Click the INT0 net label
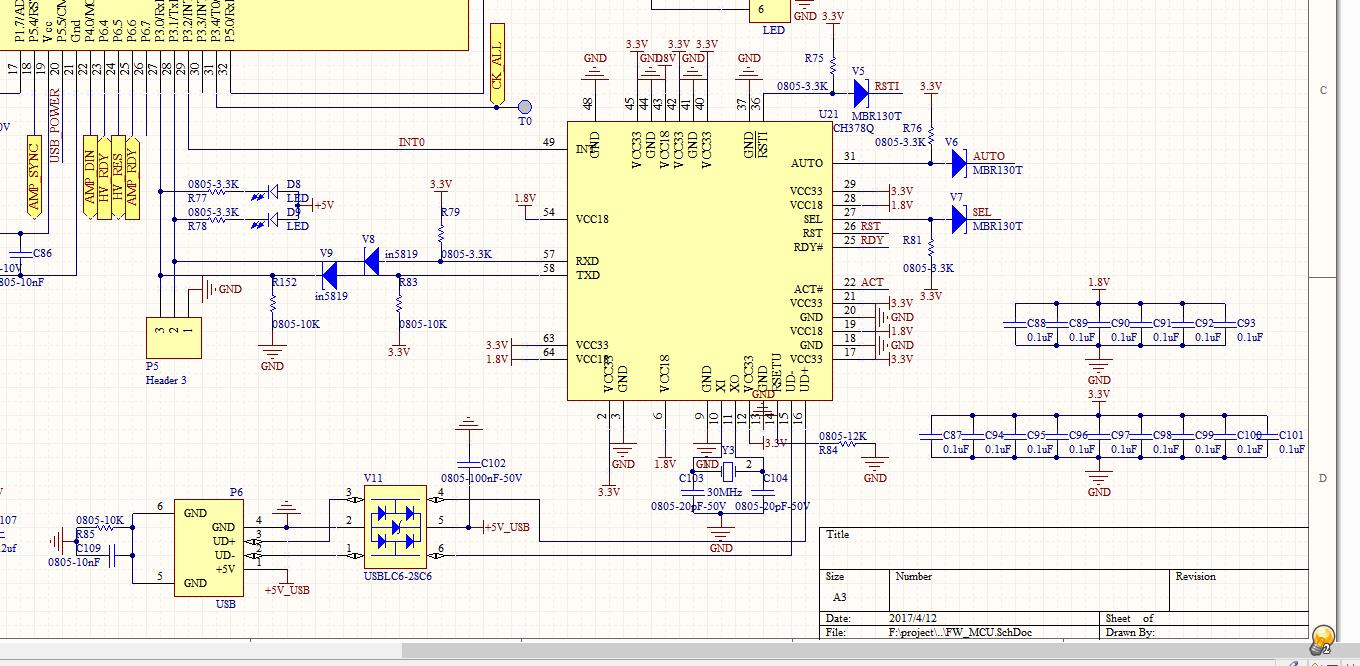 pyautogui.click(x=412, y=143)
